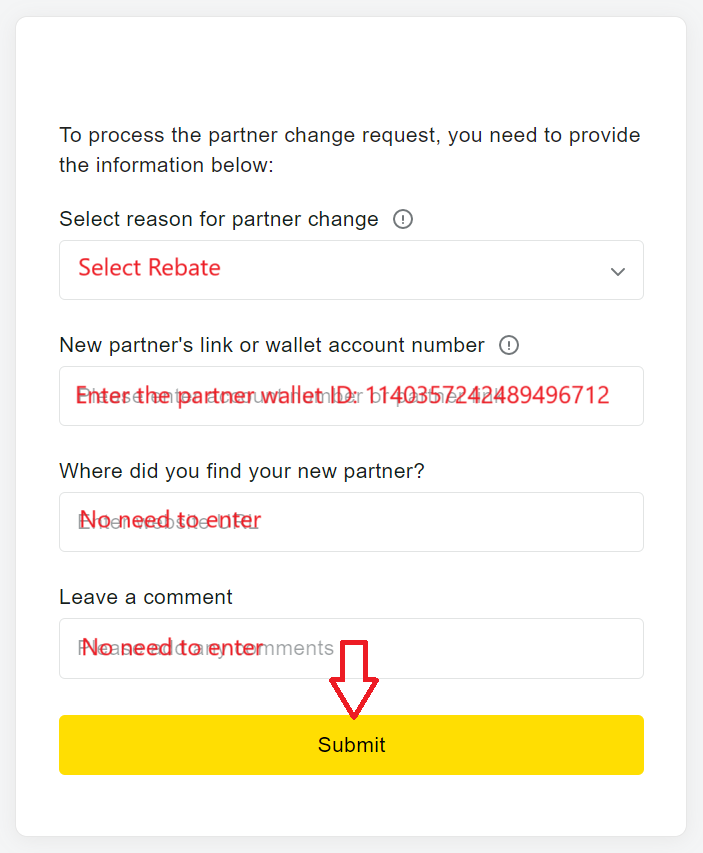Click the Submit text on the yellow button

pyautogui.click(x=352, y=745)
